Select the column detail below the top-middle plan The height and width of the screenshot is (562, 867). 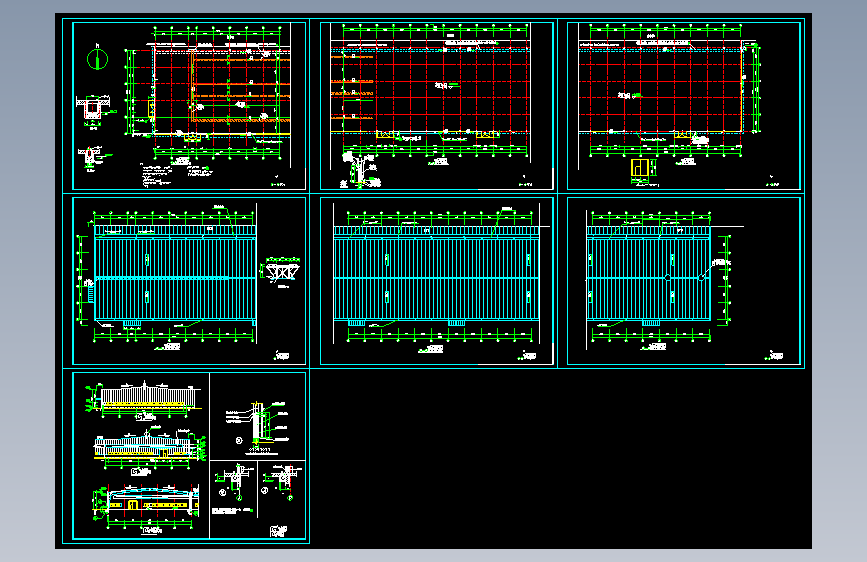tap(361, 171)
